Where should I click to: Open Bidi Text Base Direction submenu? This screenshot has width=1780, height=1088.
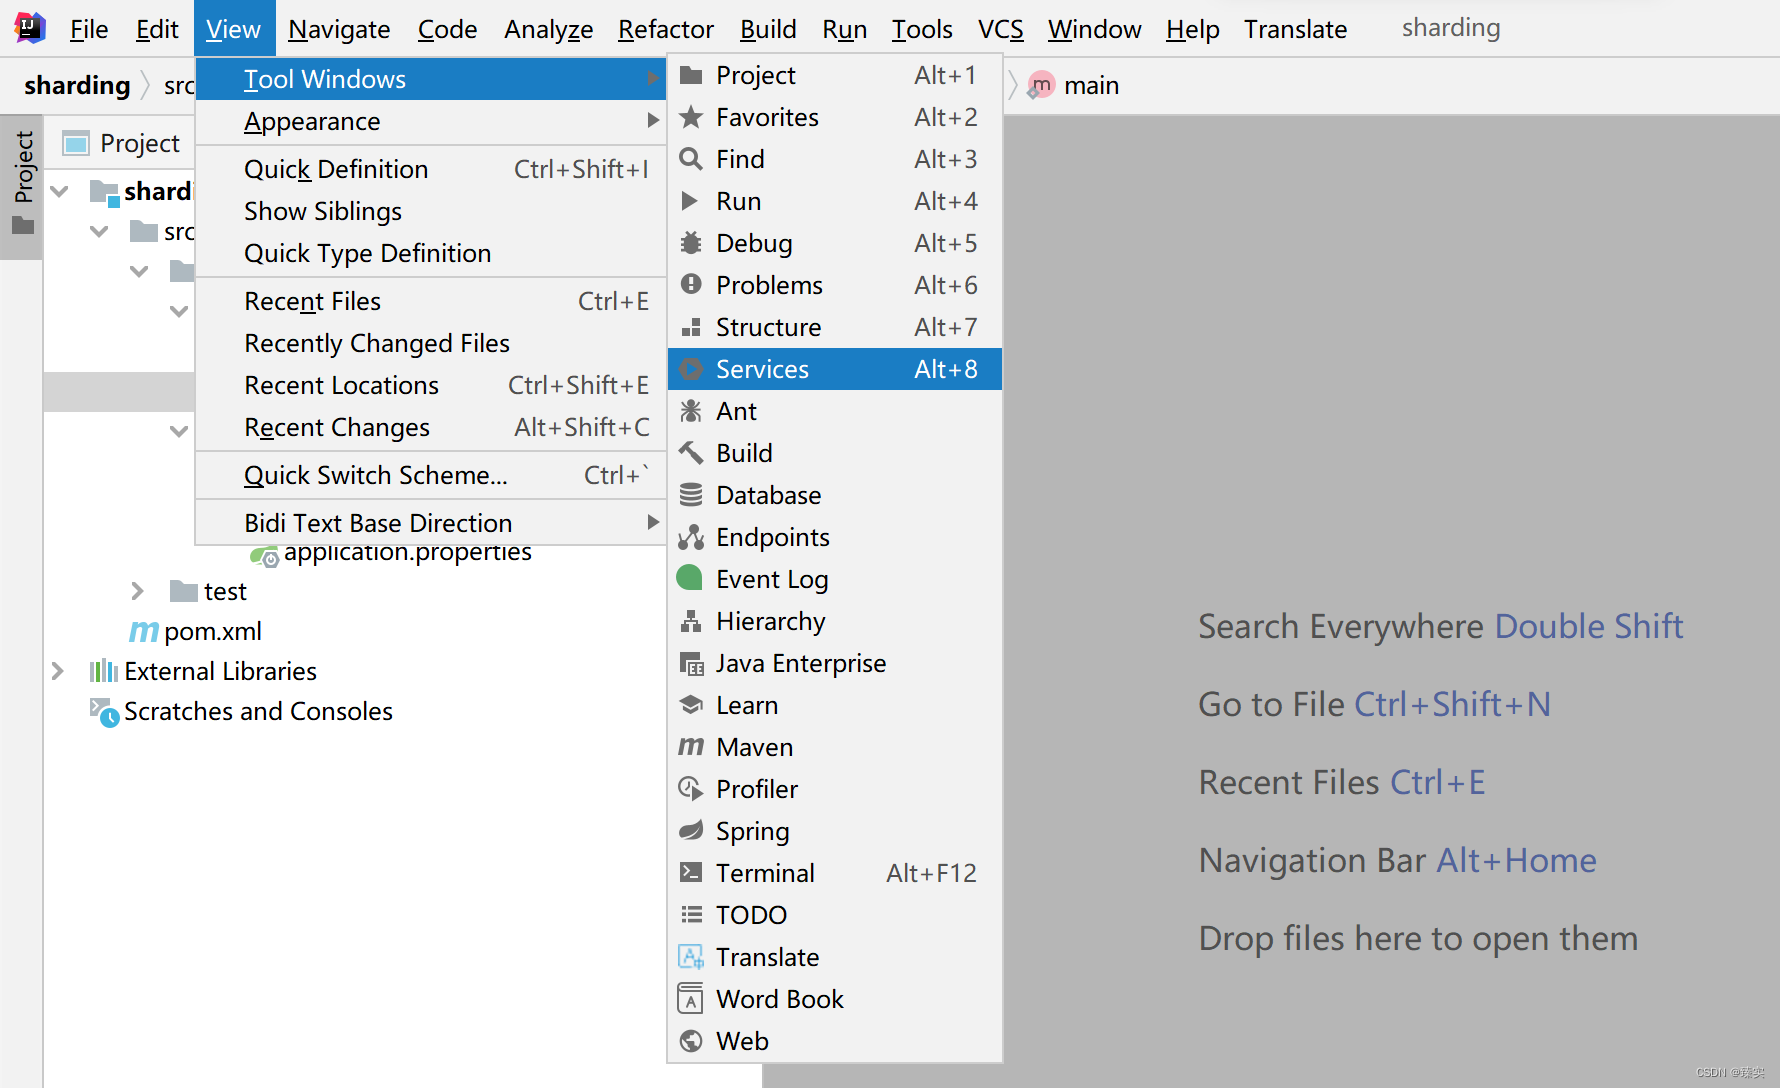pyautogui.click(x=431, y=523)
